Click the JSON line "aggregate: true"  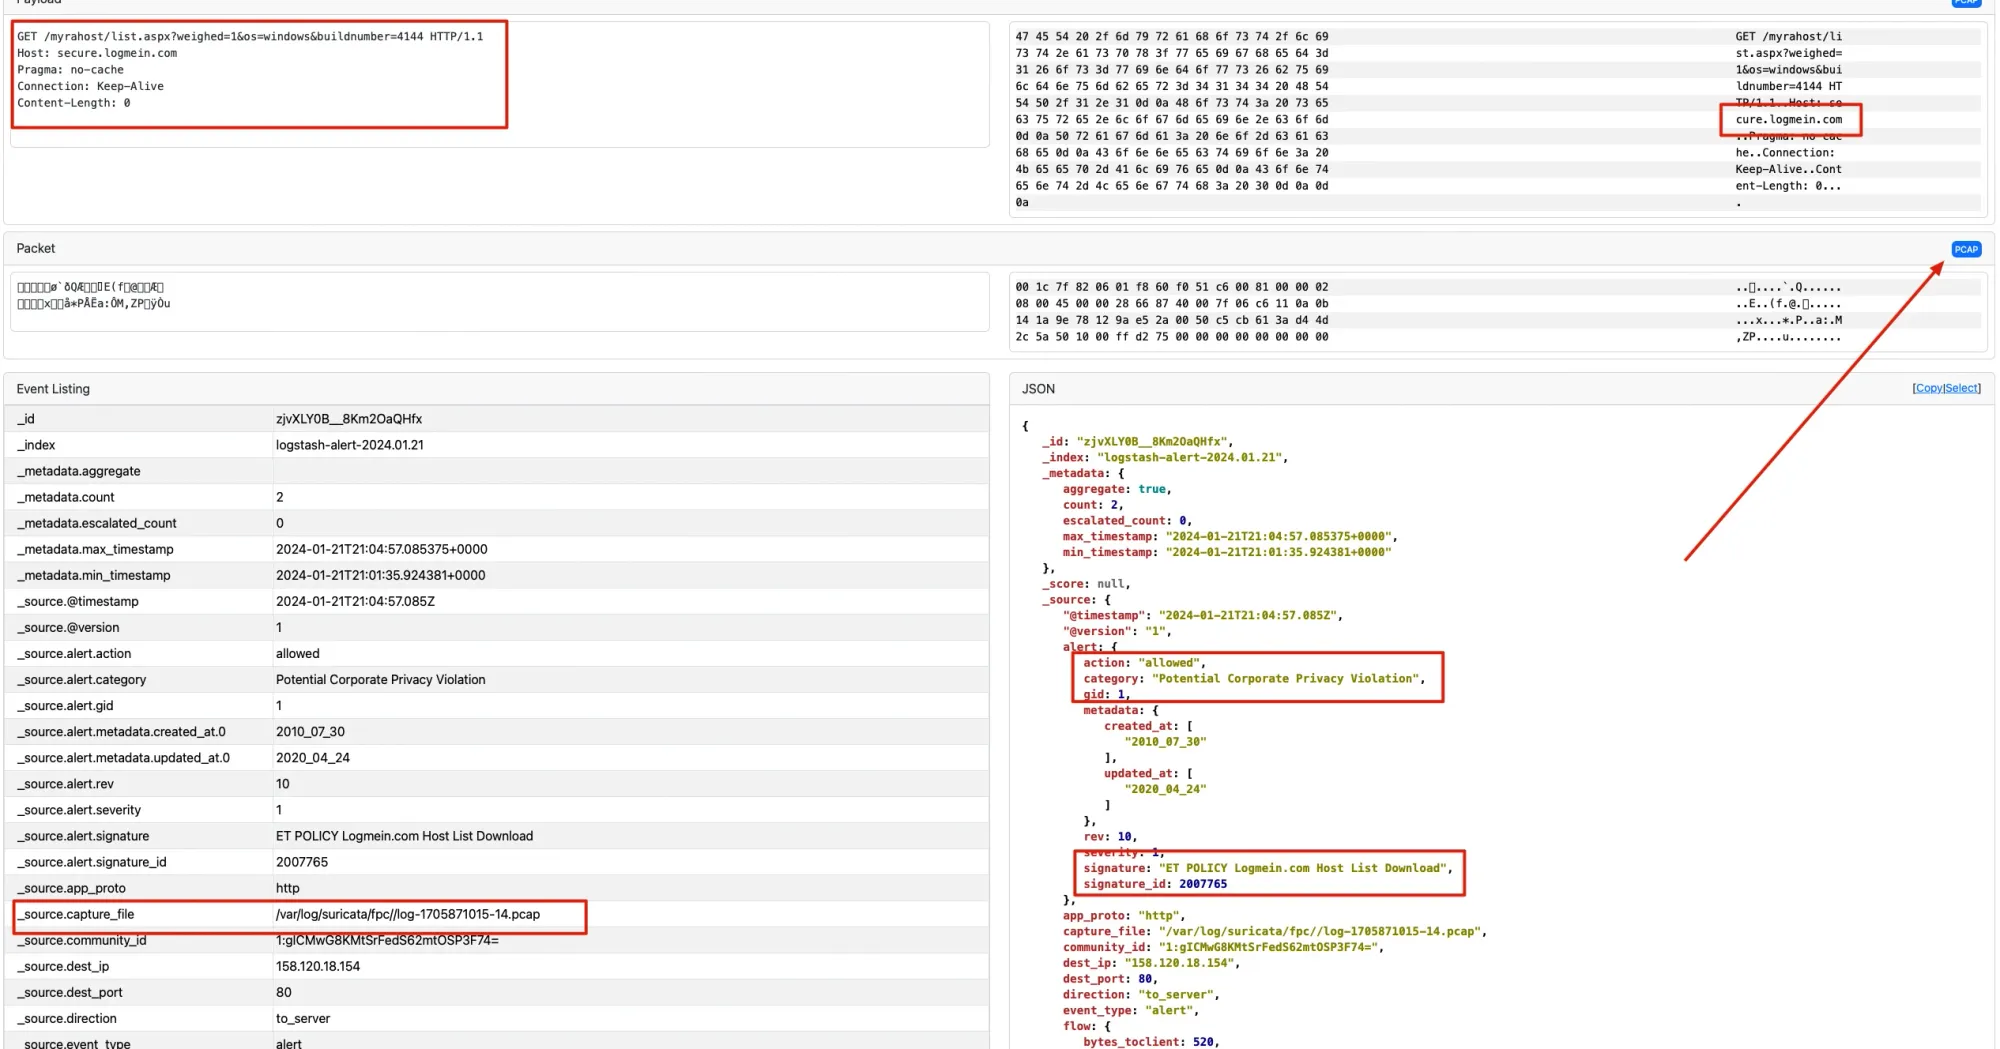(1116, 489)
